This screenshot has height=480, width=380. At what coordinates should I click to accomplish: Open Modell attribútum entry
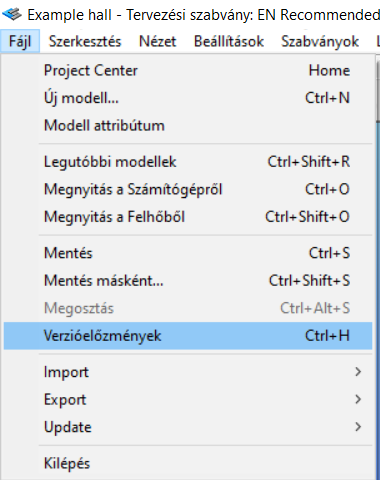[188, 126]
